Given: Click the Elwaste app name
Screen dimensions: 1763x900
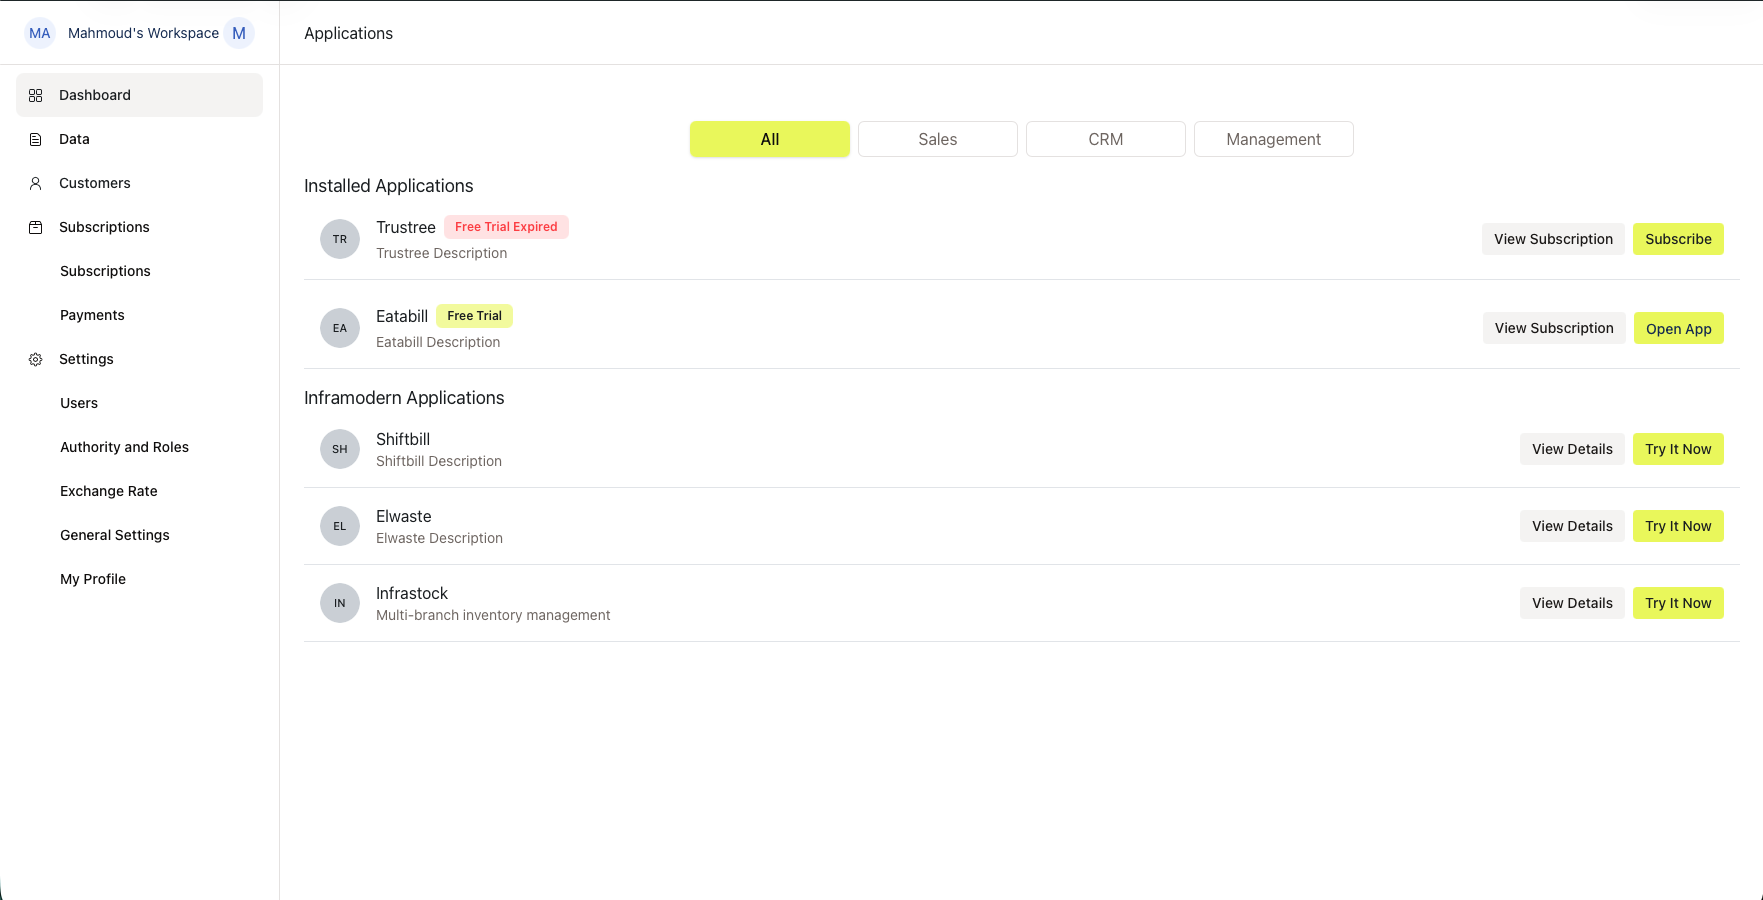Looking at the screenshot, I should tap(404, 516).
